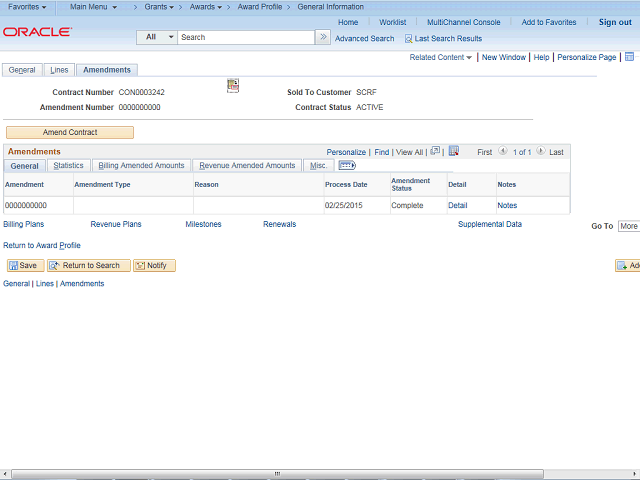The width and height of the screenshot is (640, 480).
Task: Click the Complete amendment status cell
Action: 407,205
